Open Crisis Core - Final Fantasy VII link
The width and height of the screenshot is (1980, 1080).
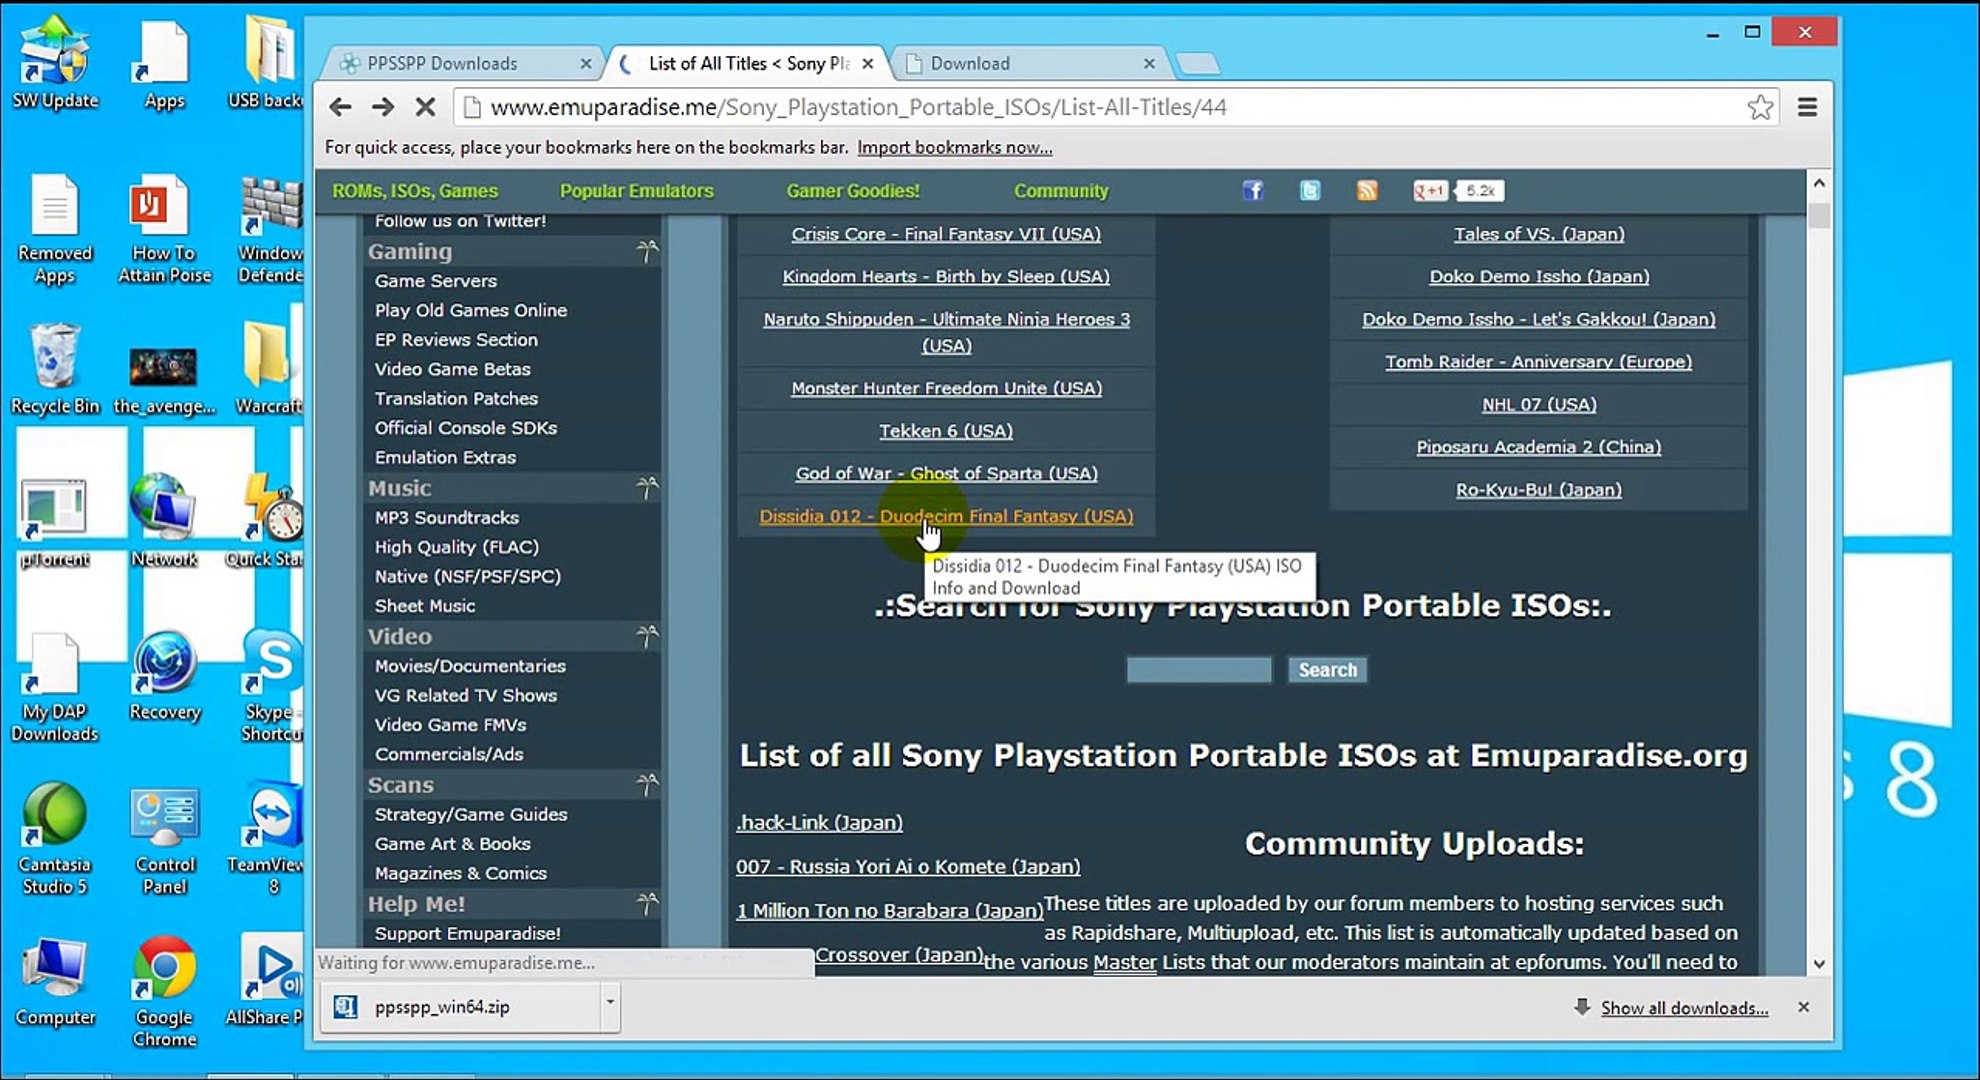tap(946, 234)
